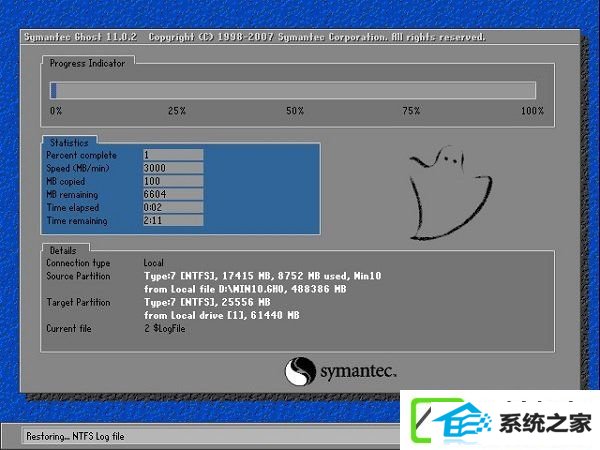
Task: Click the 25% progress marker label
Action: [x=177, y=111]
